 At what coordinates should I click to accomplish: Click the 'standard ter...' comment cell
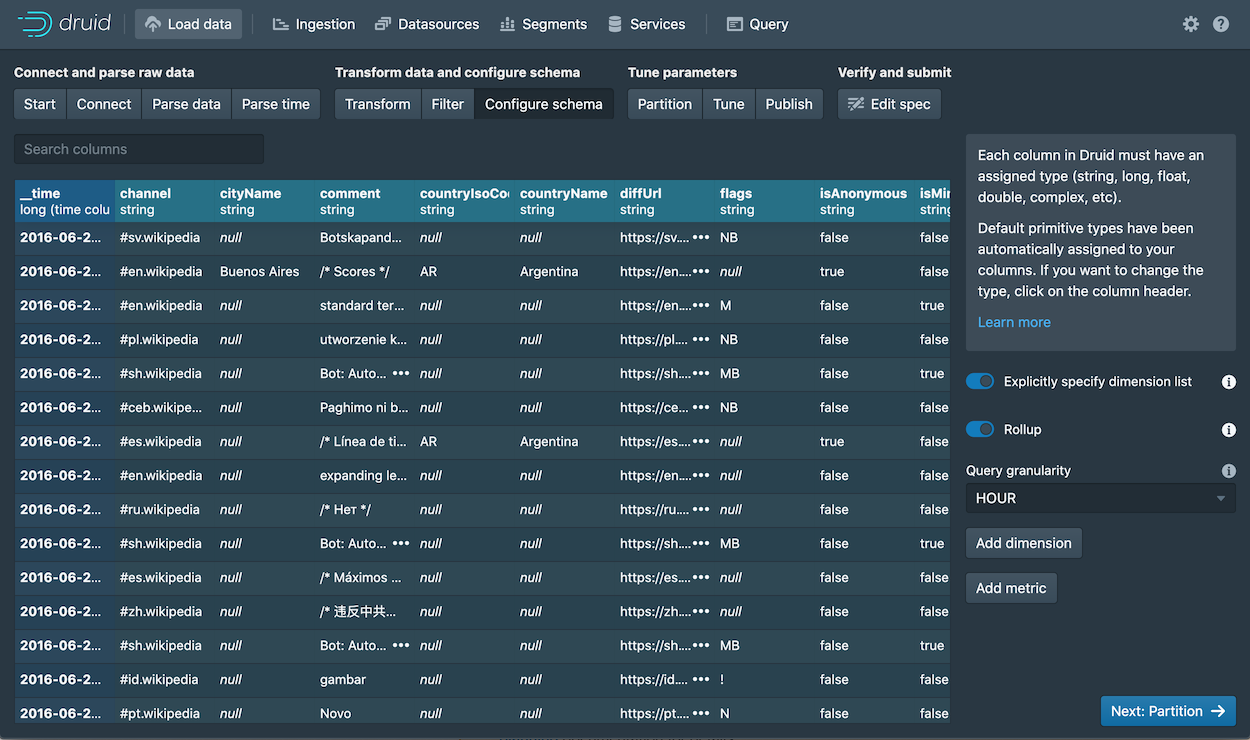(x=365, y=306)
